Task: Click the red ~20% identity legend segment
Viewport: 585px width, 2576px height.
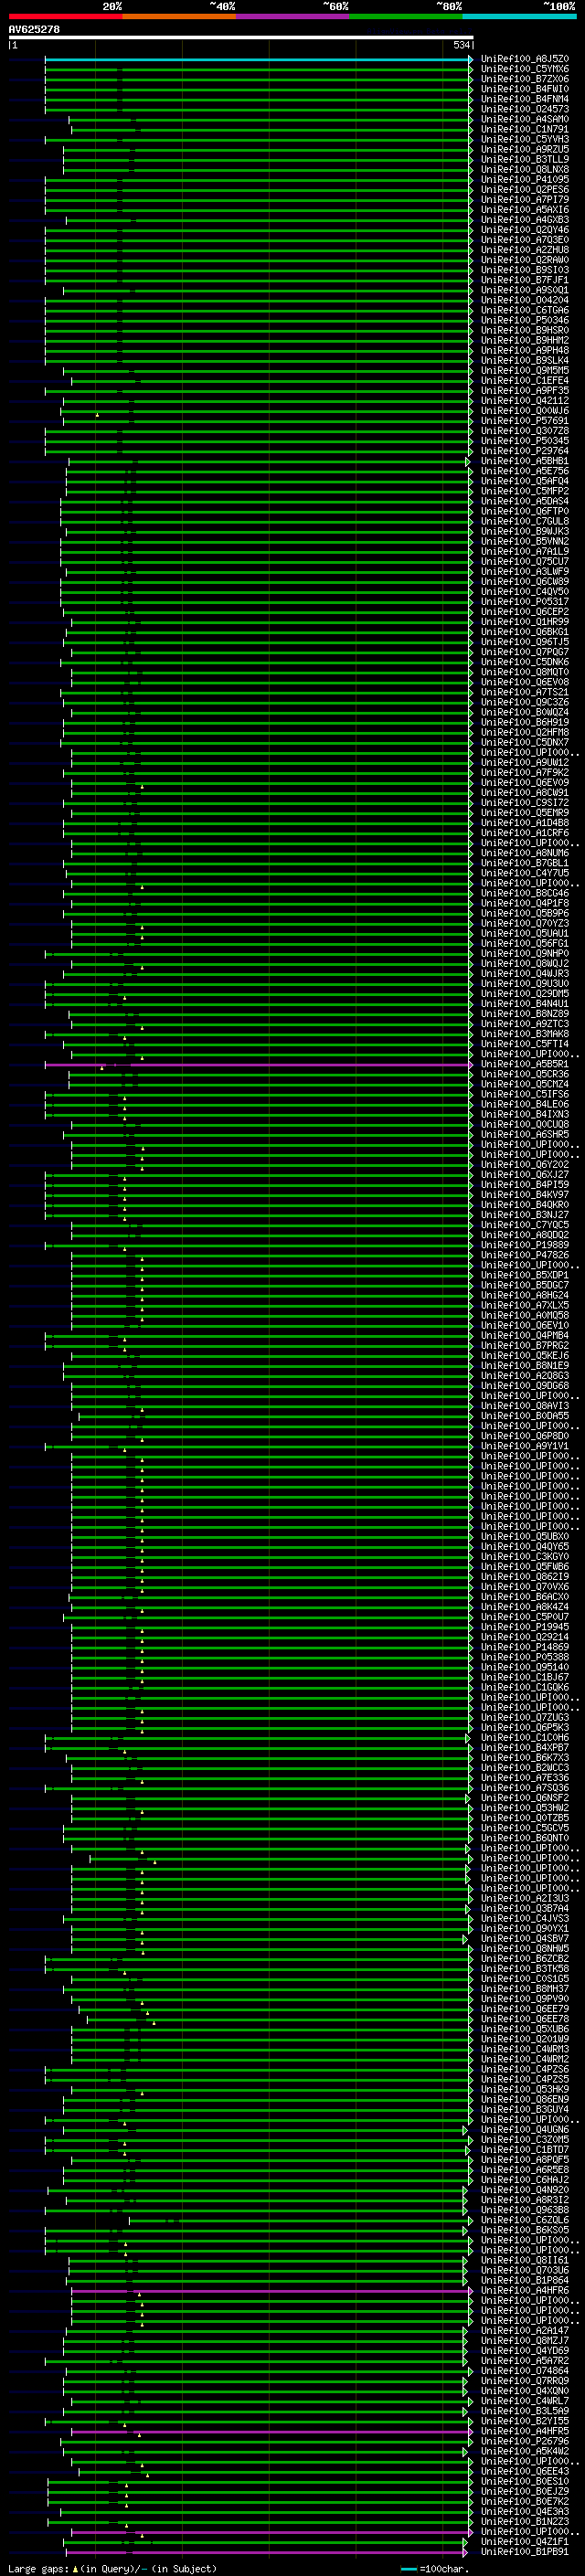Action: (x=65, y=16)
